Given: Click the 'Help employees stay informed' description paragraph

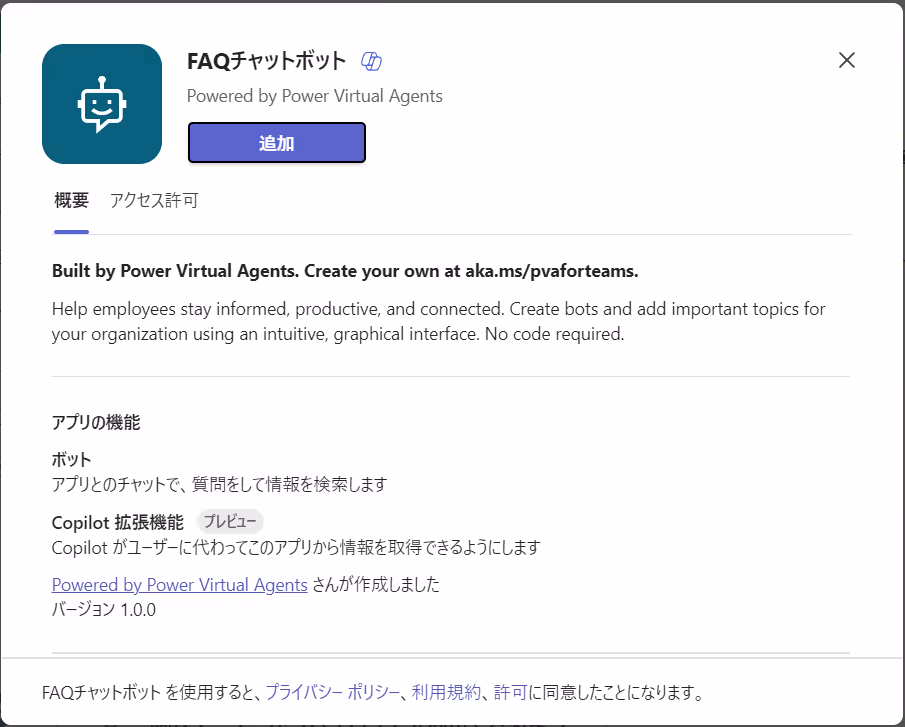Looking at the screenshot, I should pos(439,321).
